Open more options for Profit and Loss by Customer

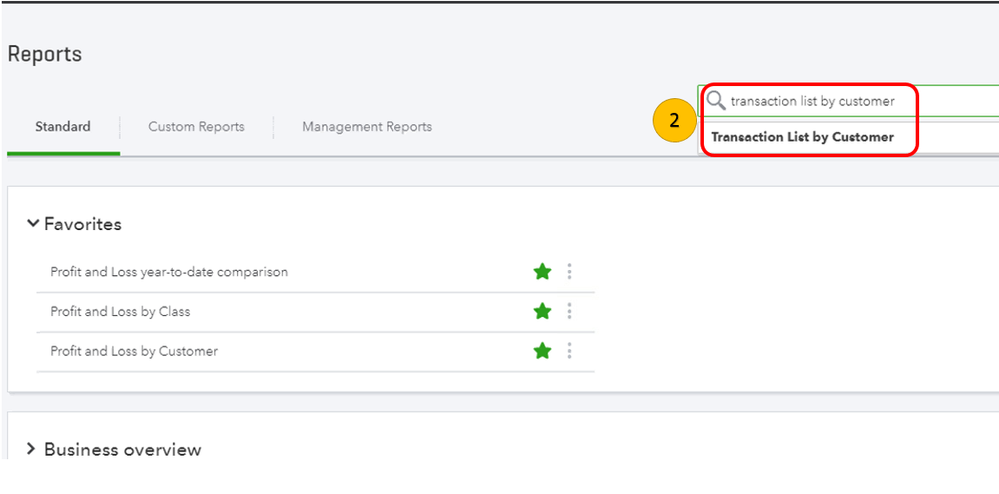coord(569,351)
